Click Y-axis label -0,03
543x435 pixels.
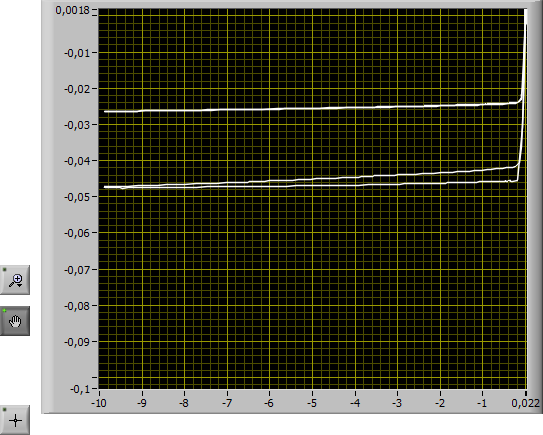(x=76, y=125)
